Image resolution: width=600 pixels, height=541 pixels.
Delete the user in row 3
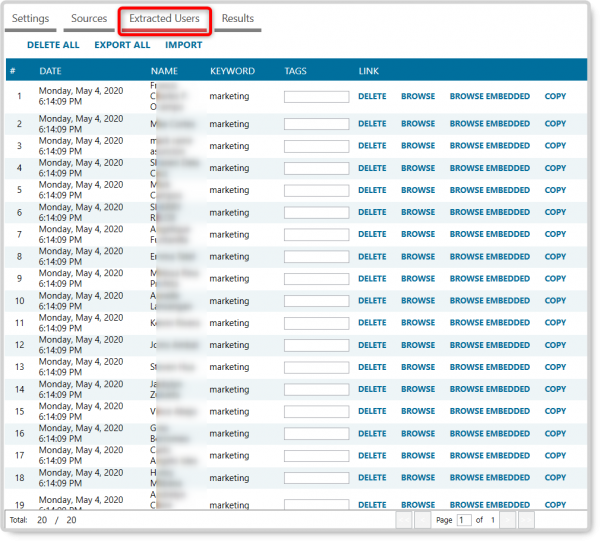click(372, 146)
